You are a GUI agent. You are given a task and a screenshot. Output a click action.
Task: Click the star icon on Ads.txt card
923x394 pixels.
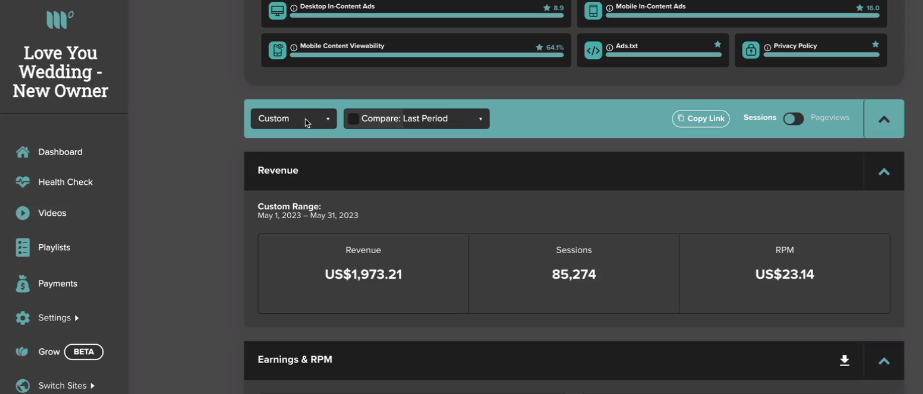pyautogui.click(x=718, y=44)
